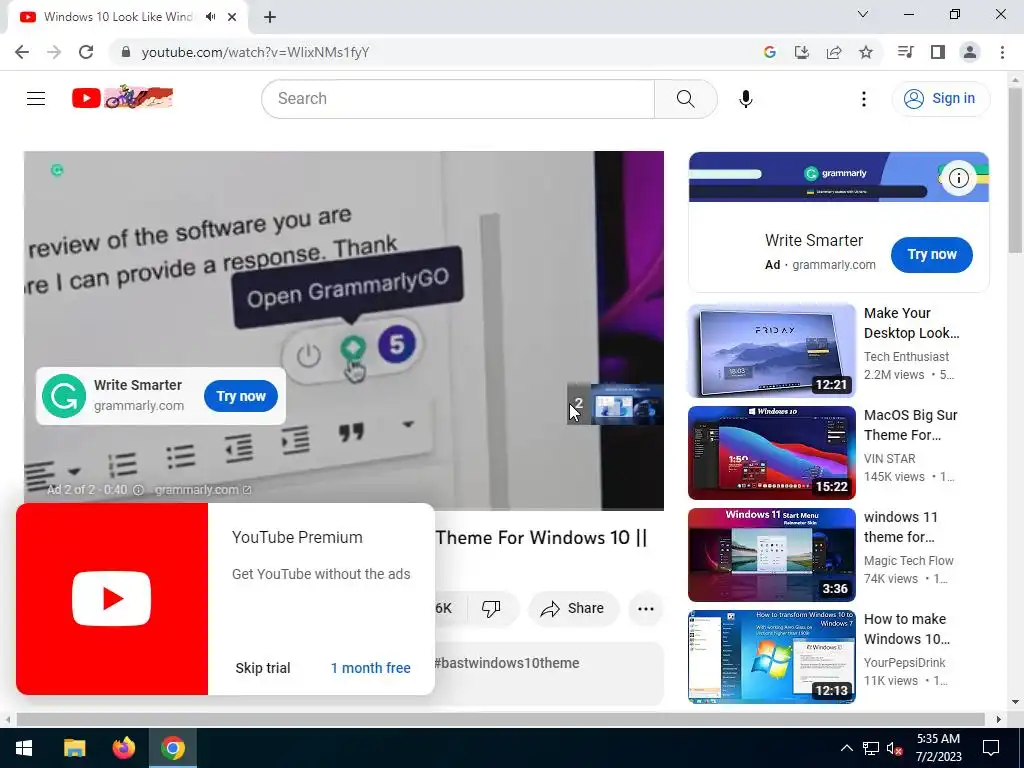This screenshot has width=1024, height=768.
Task: Sign in to YouTube
Action: point(940,99)
